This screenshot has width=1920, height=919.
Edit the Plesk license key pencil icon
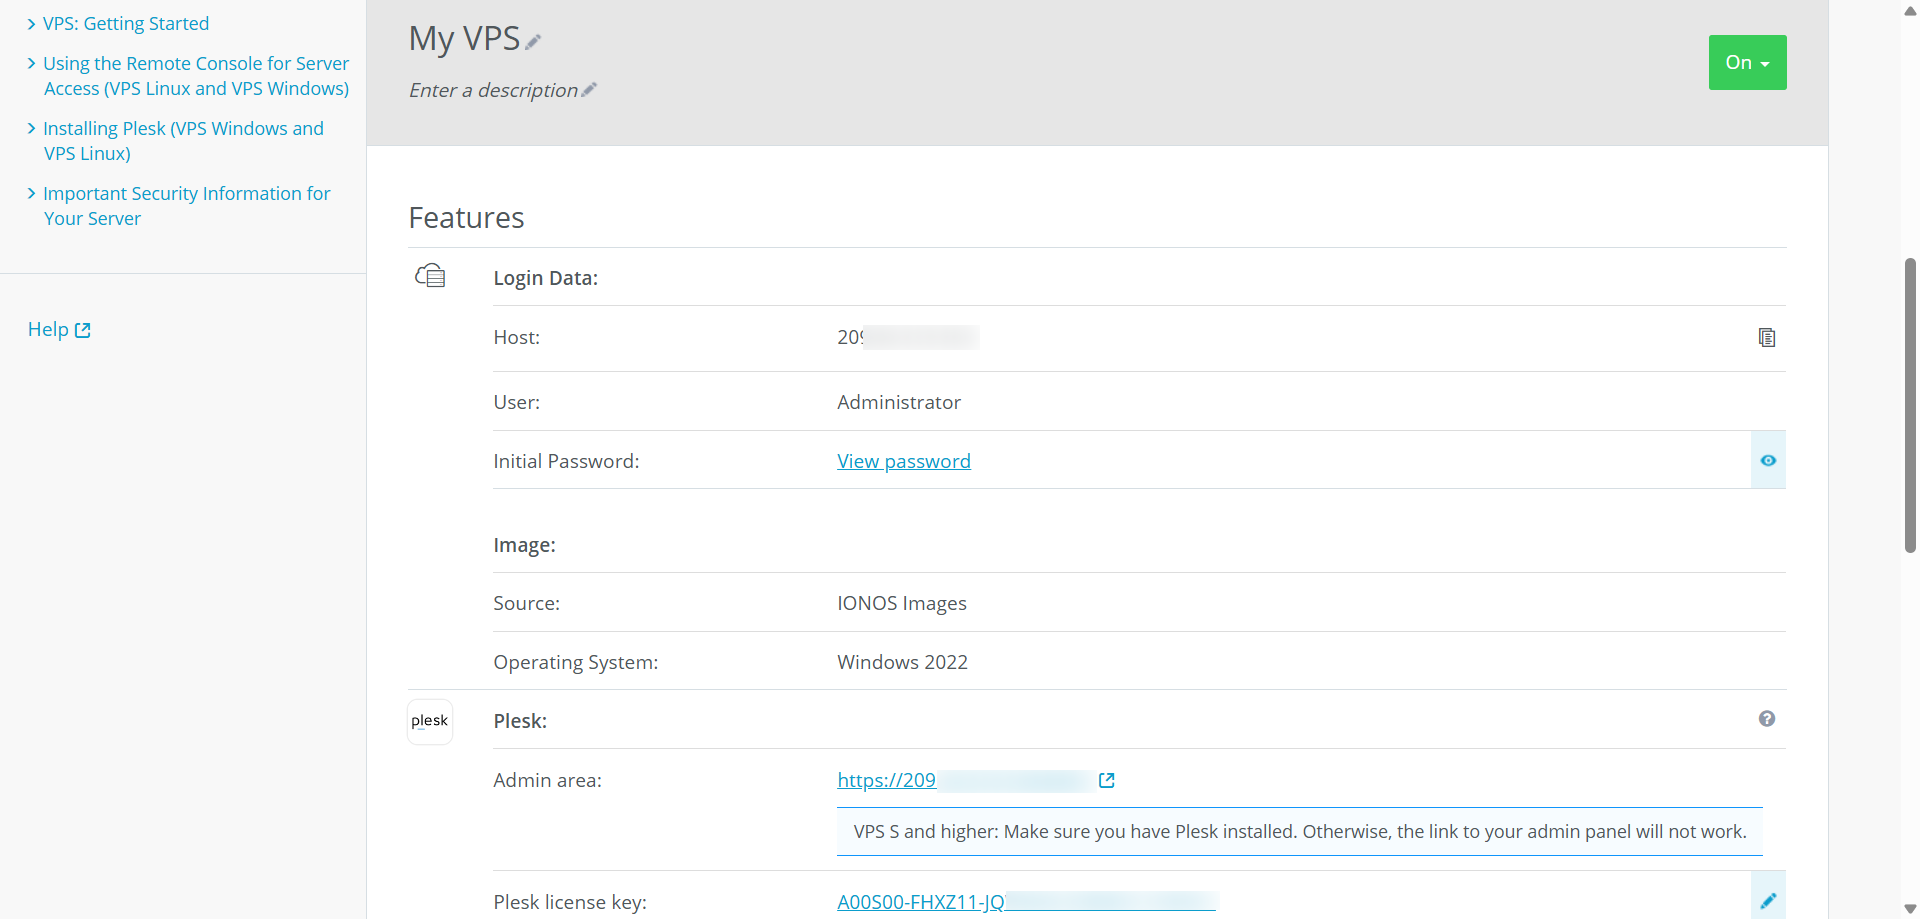(1768, 900)
